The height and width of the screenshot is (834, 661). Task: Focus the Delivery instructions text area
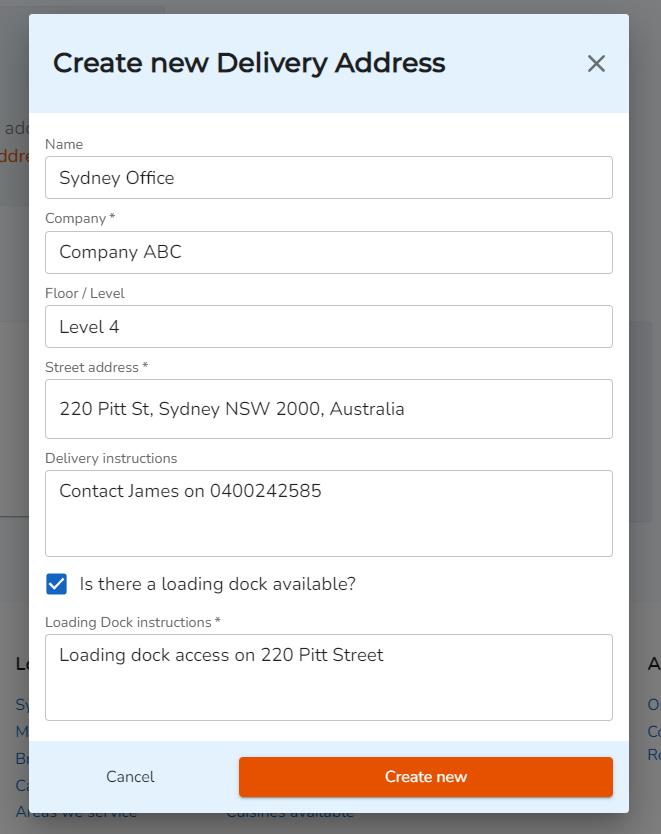click(328, 513)
